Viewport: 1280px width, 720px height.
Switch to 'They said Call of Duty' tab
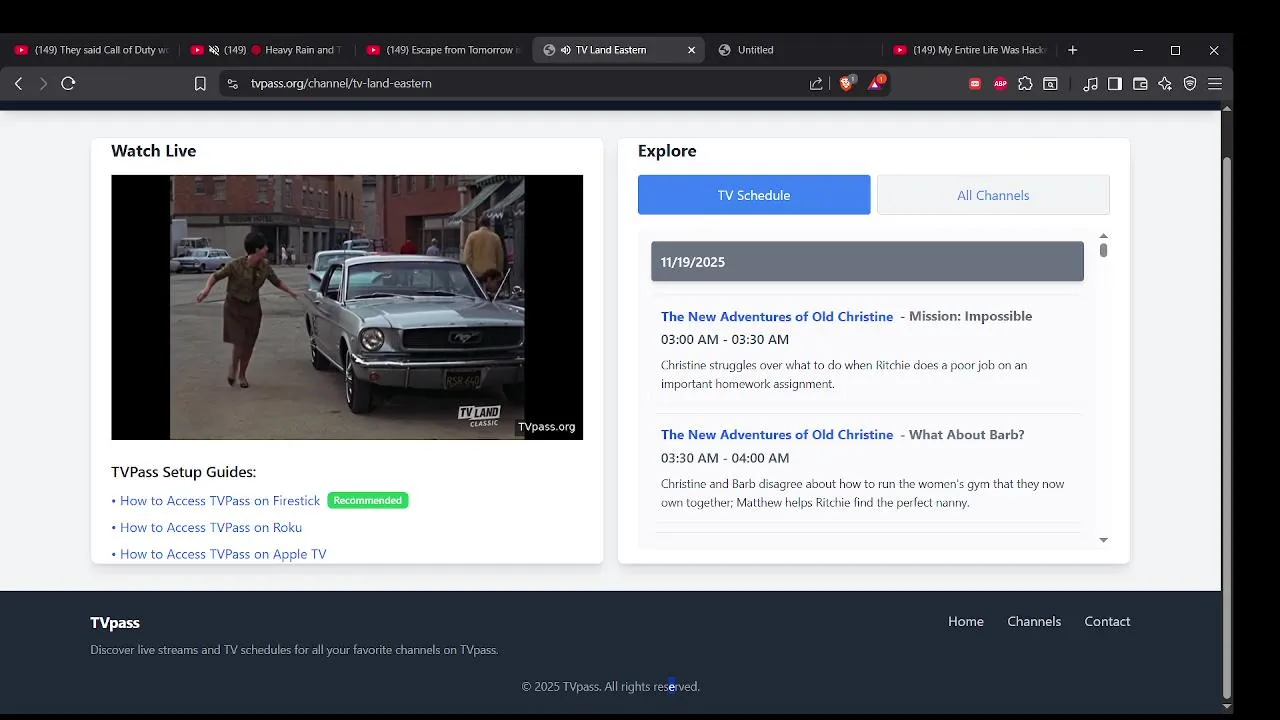point(92,50)
